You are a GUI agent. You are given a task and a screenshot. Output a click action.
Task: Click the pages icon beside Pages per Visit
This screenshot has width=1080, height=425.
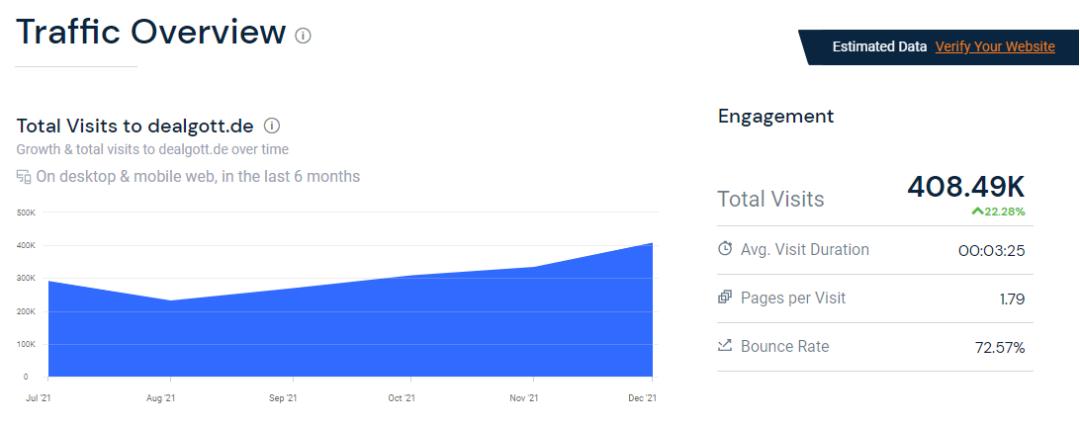tap(726, 298)
